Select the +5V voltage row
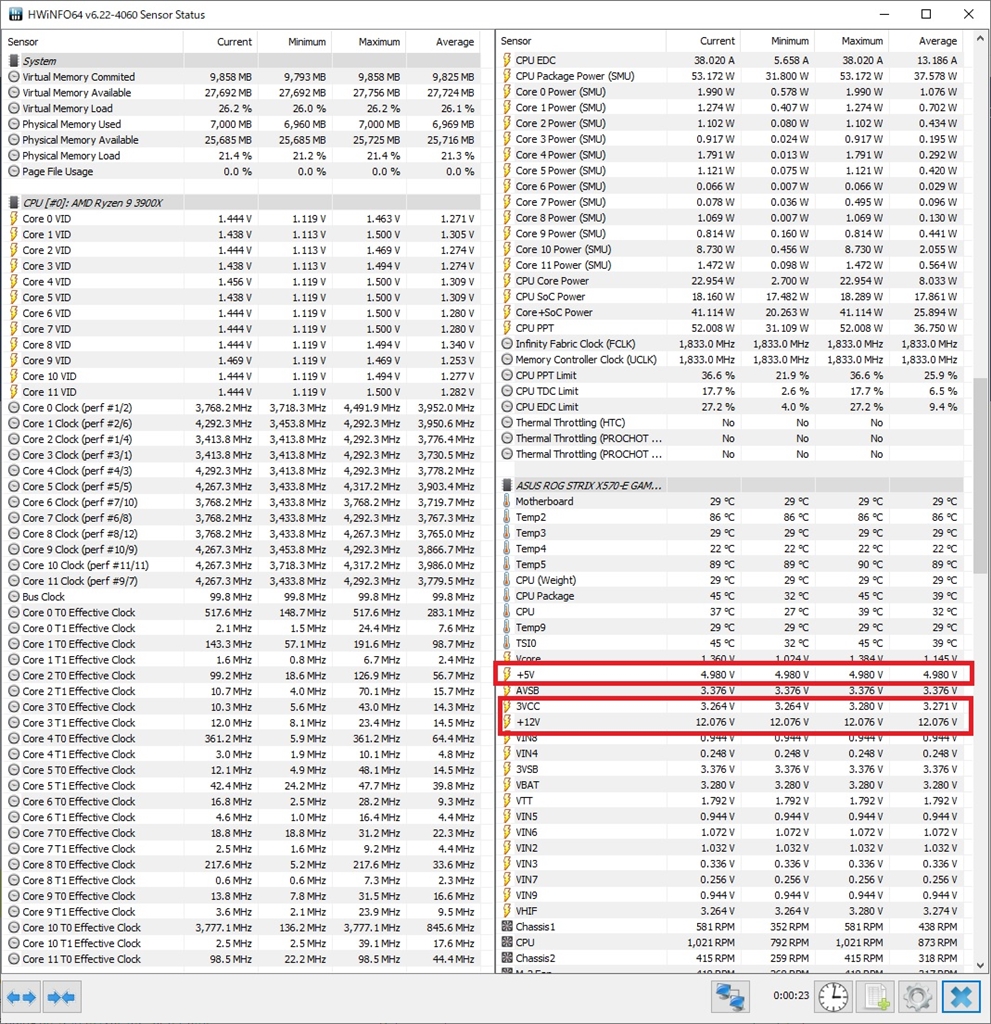Screen dimensions: 991x1024 (730, 675)
